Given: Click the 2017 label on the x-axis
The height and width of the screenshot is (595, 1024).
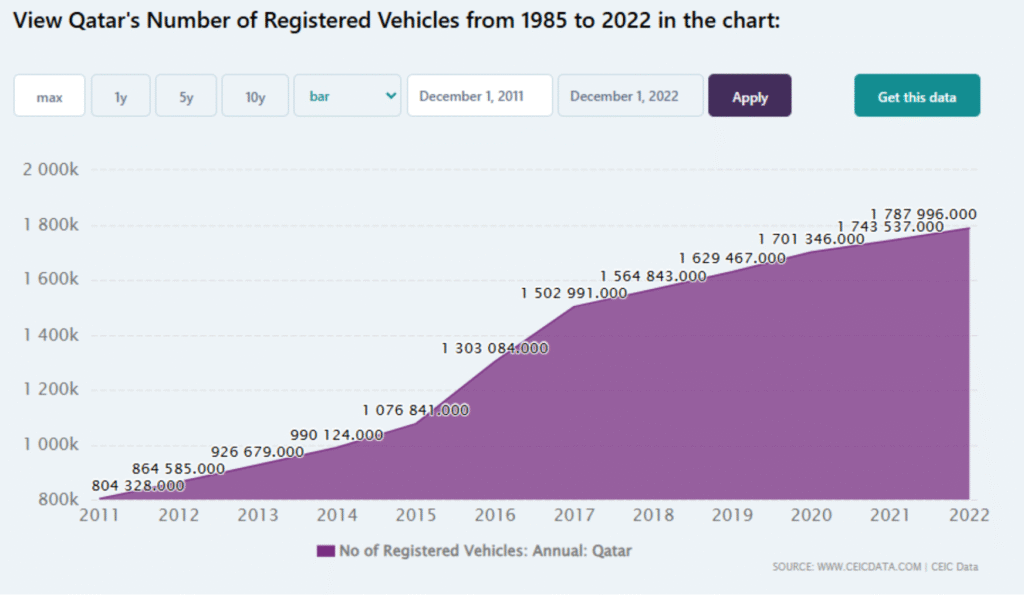Looking at the screenshot, I should pyautogui.click(x=575, y=515).
